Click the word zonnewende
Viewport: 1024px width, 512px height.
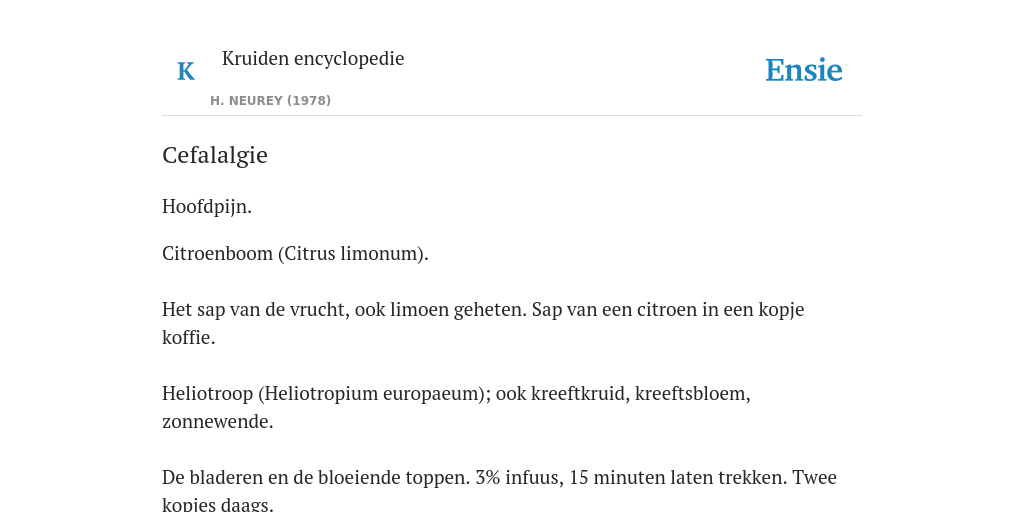point(215,422)
